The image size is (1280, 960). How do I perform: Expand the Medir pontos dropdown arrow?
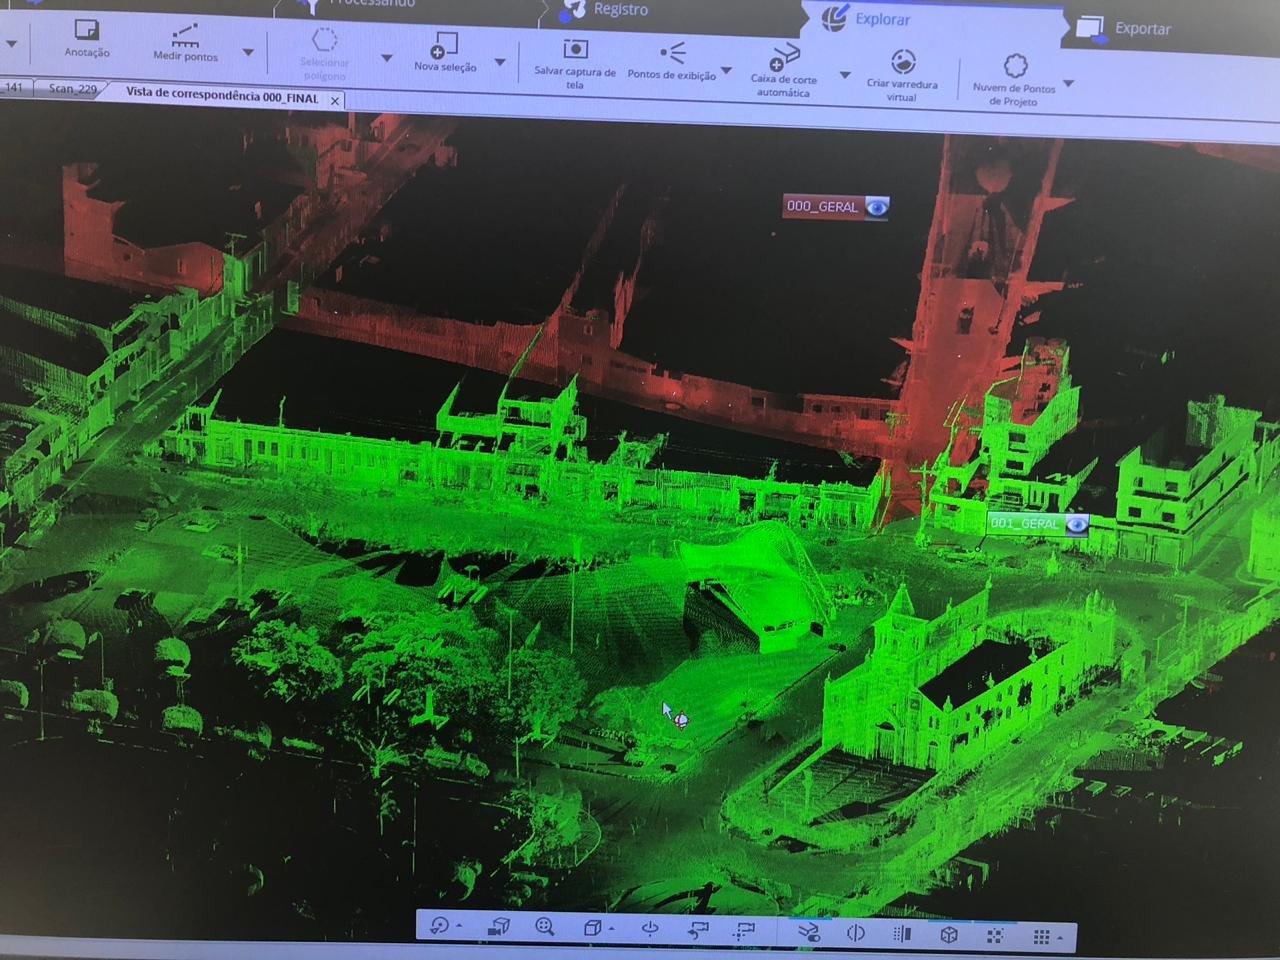(248, 53)
